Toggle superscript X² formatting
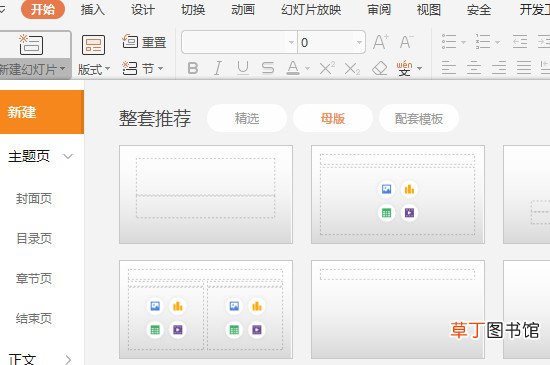550x365 pixels. click(x=327, y=68)
